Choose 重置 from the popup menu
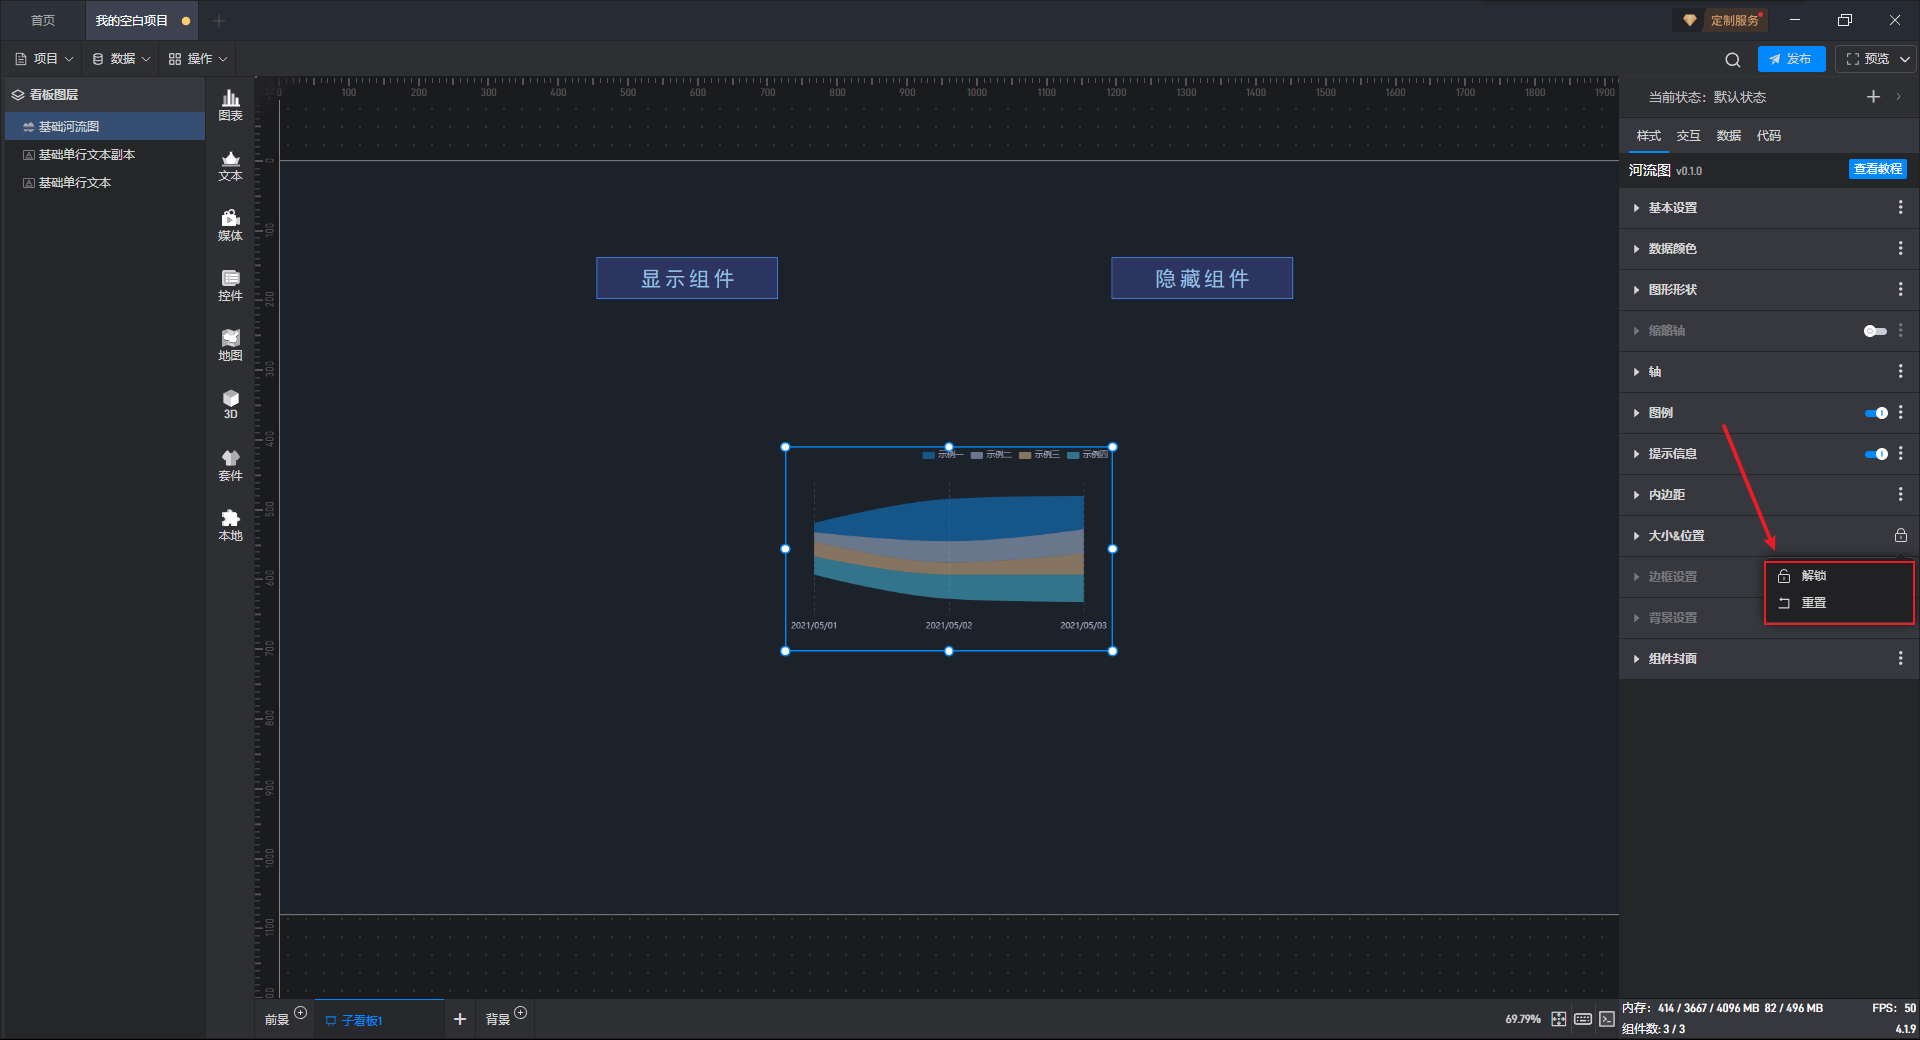The width and height of the screenshot is (1920, 1040). pos(1839,603)
